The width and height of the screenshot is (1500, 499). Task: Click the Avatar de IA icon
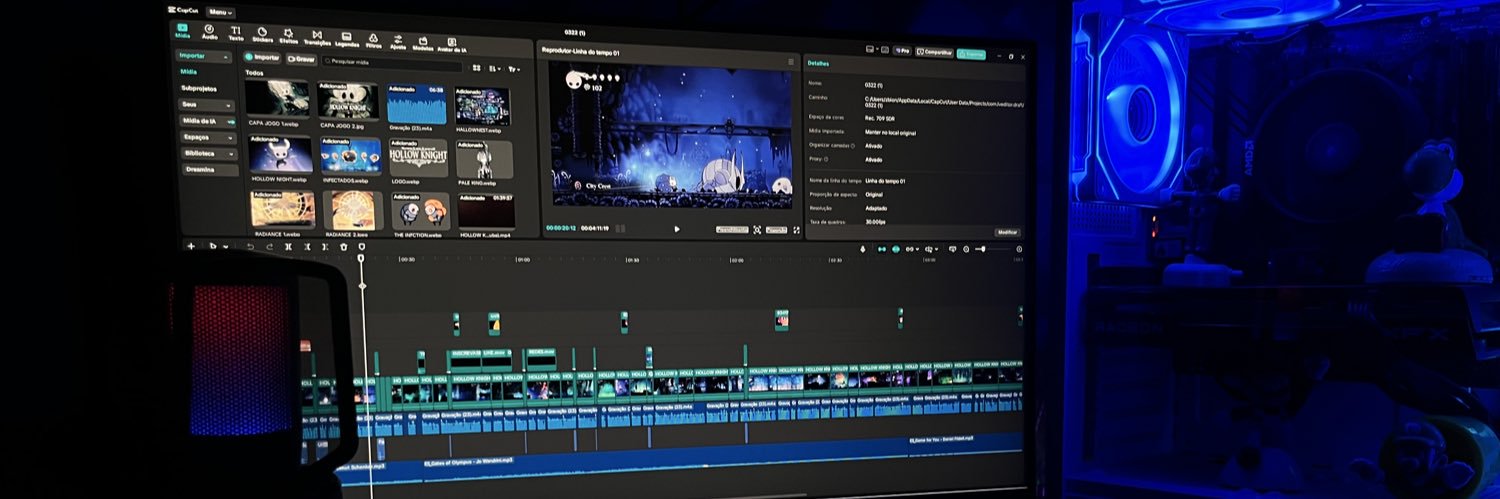pos(452,44)
